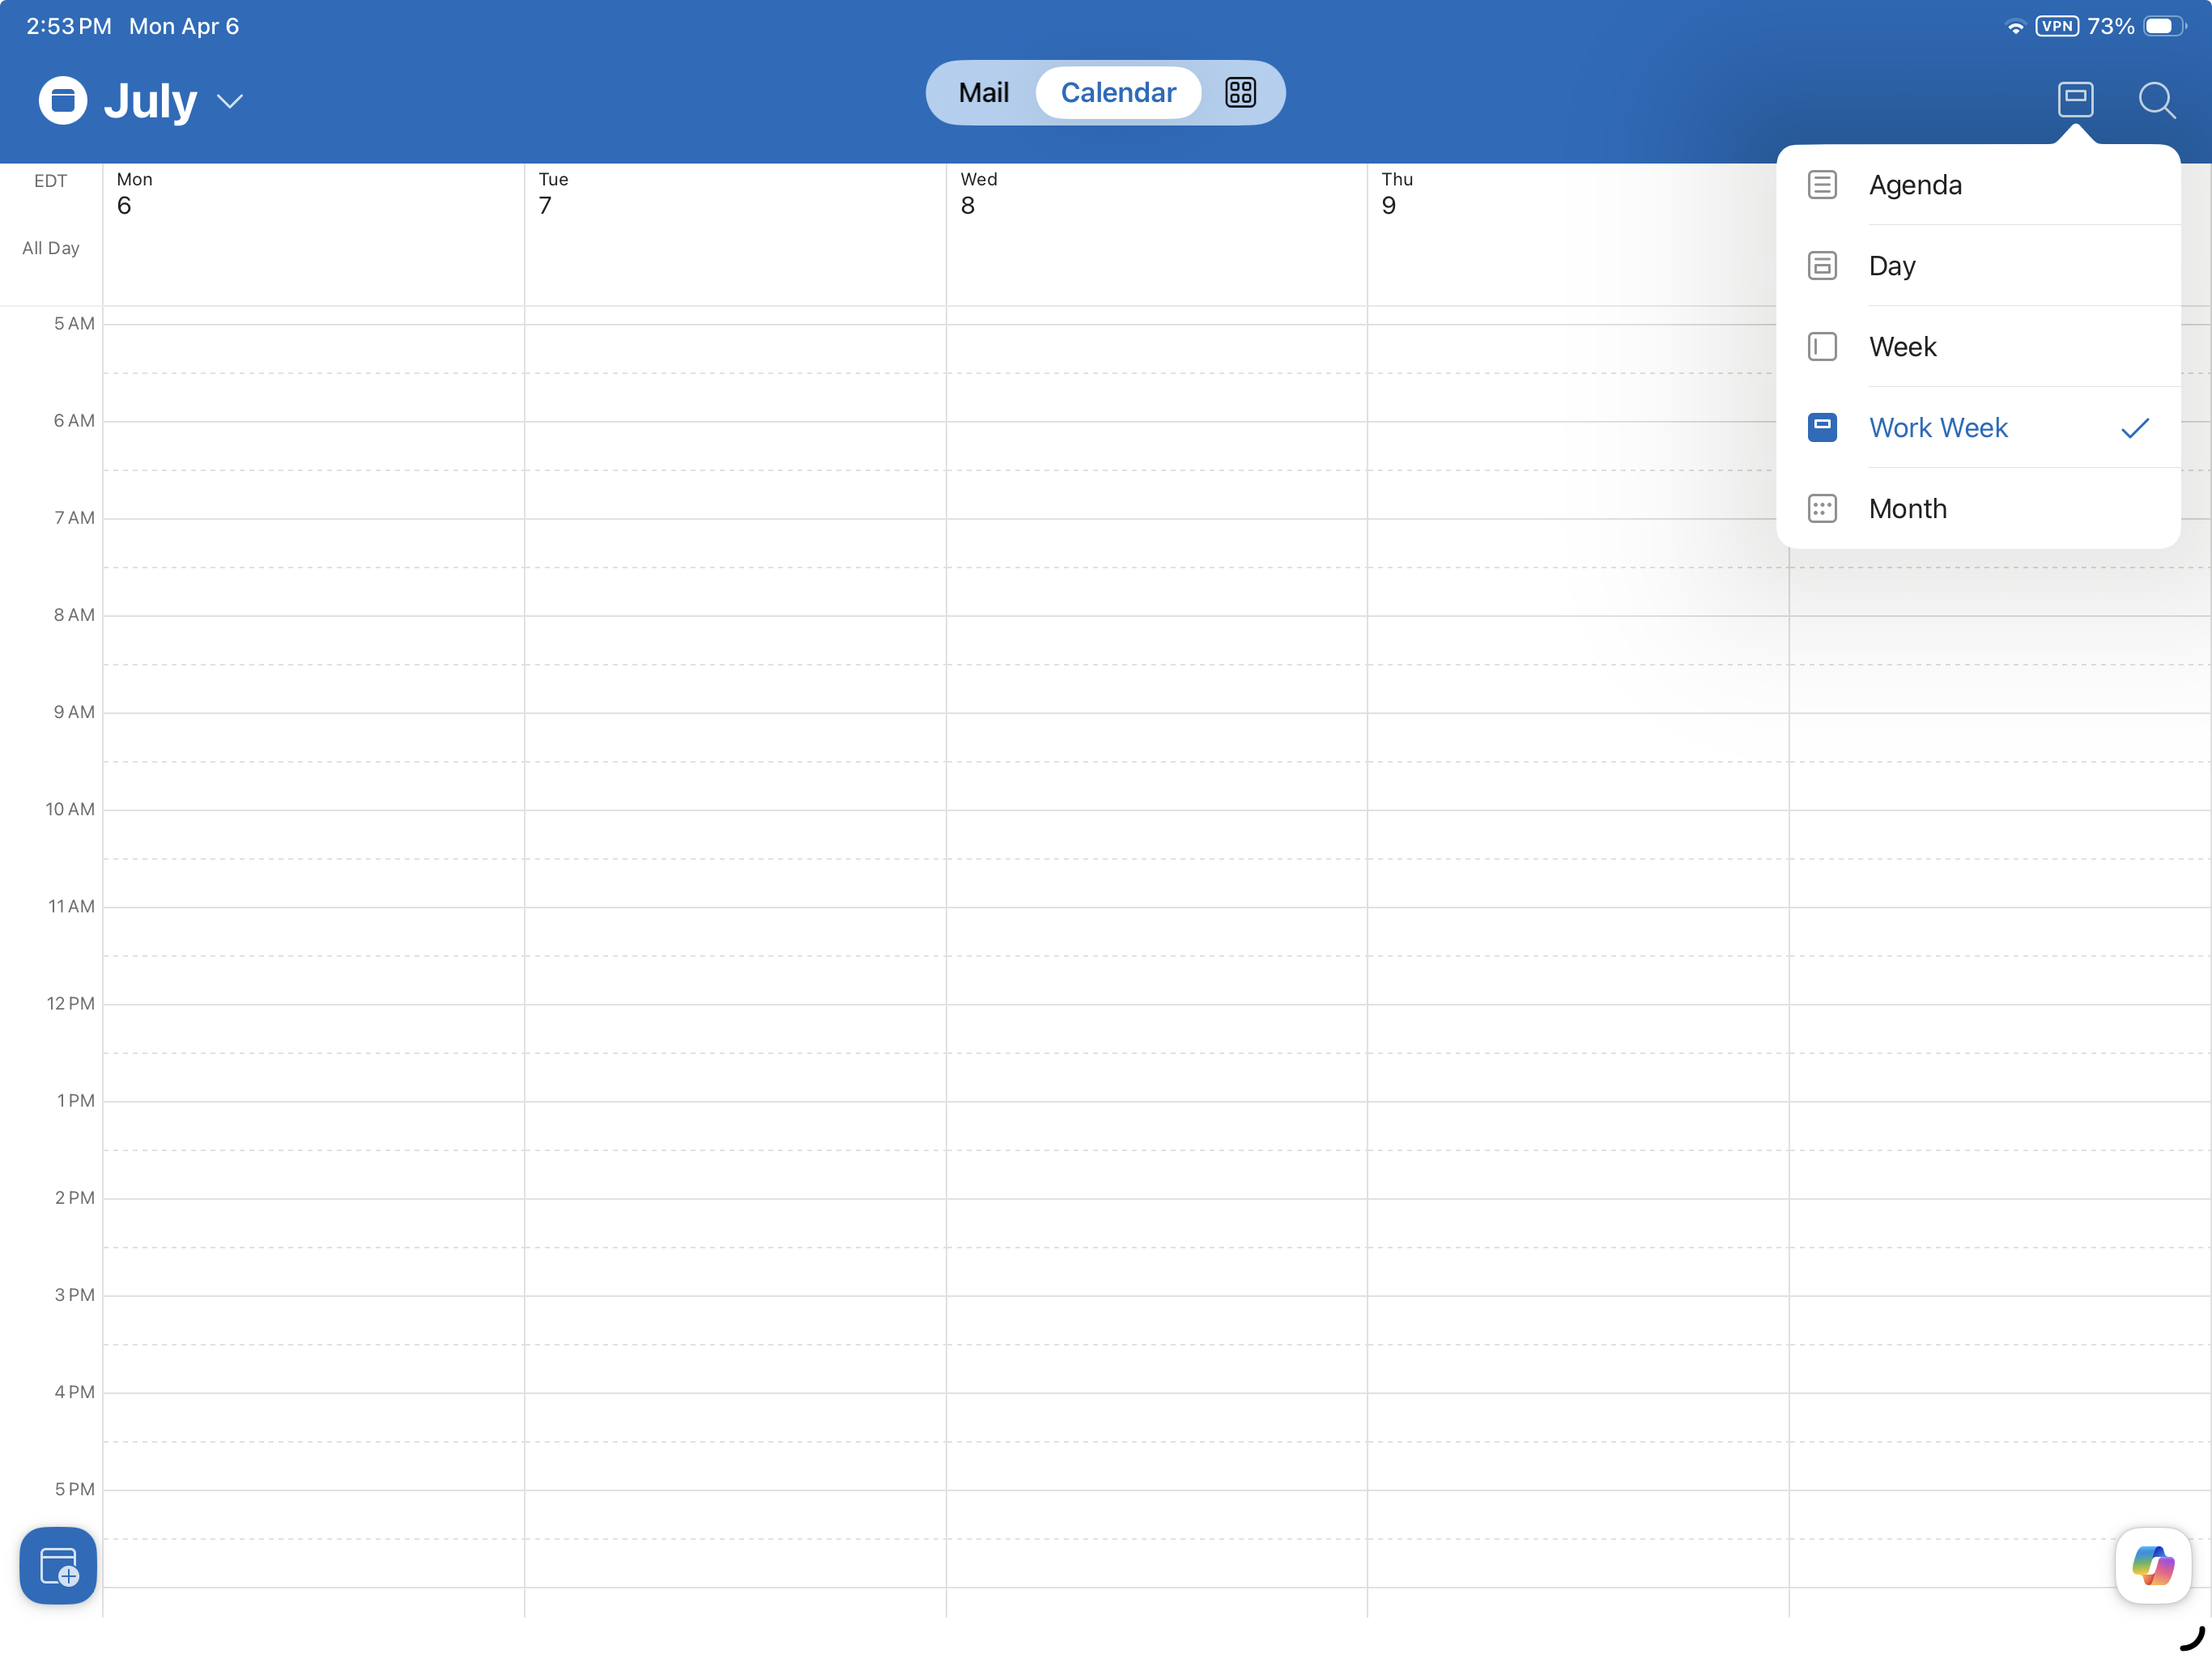Tap the search magnifier icon
2212x1658 pixels.
(2156, 100)
